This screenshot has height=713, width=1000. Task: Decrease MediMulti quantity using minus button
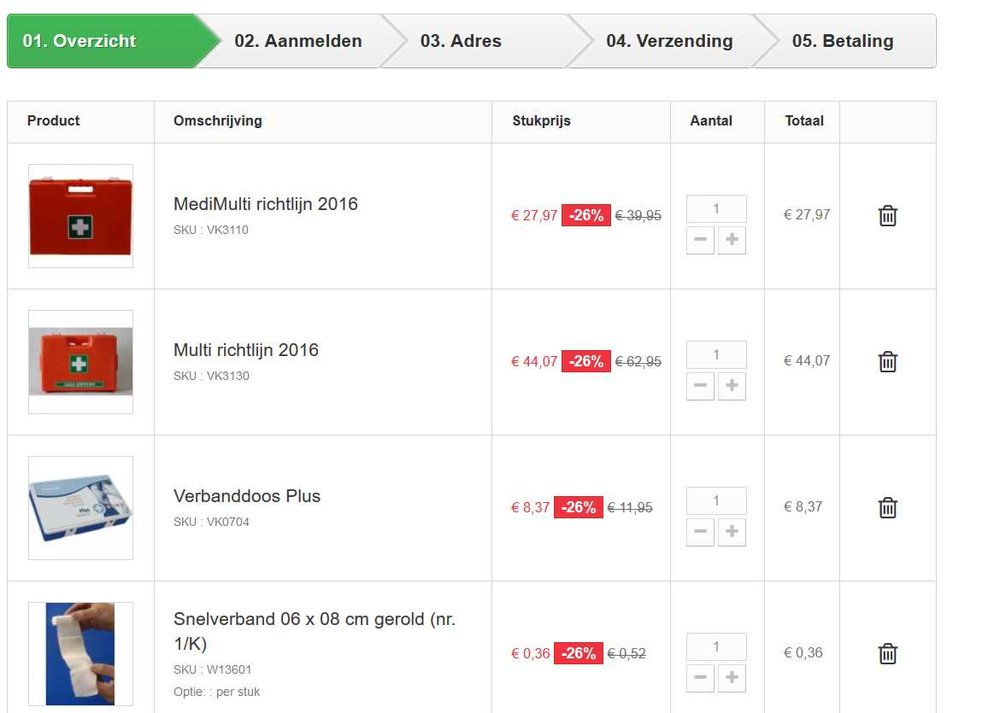click(699, 240)
